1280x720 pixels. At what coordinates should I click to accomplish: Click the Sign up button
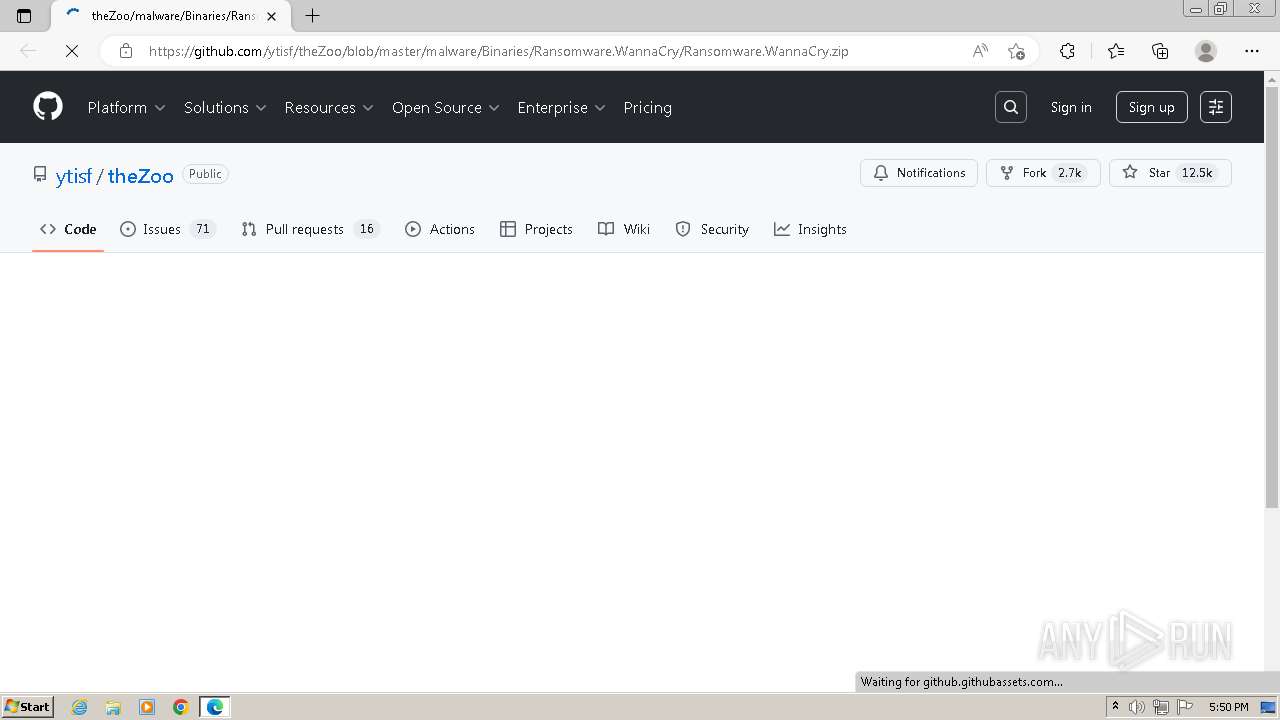pyautogui.click(x=1152, y=107)
